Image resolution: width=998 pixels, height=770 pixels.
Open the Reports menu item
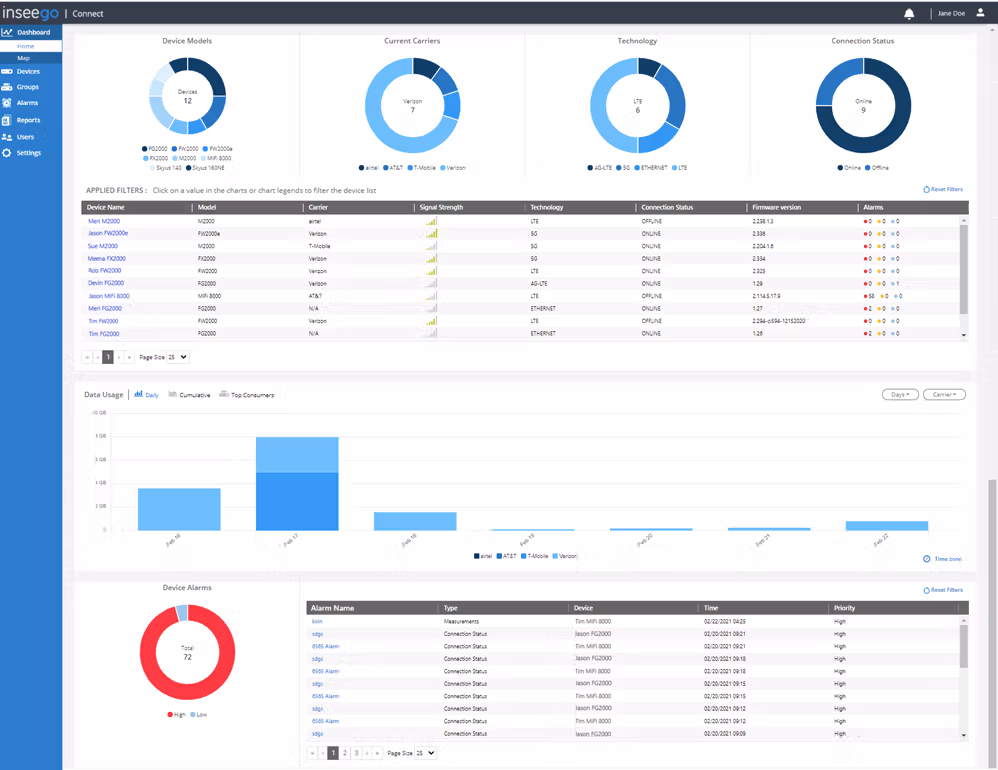28,120
